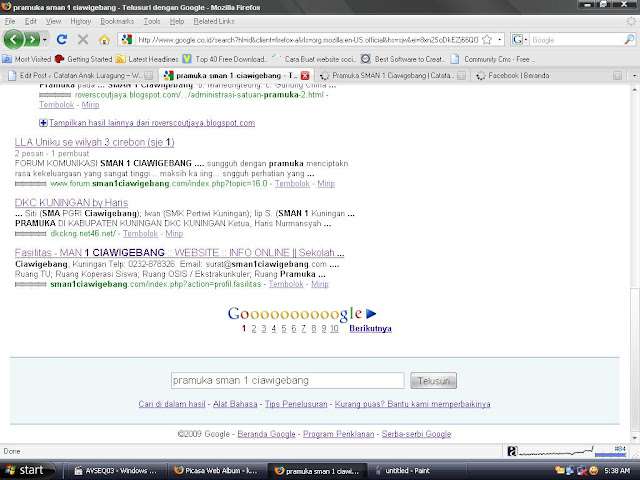The height and width of the screenshot is (480, 640).
Task: Open the Help menu
Action: tap(177, 21)
